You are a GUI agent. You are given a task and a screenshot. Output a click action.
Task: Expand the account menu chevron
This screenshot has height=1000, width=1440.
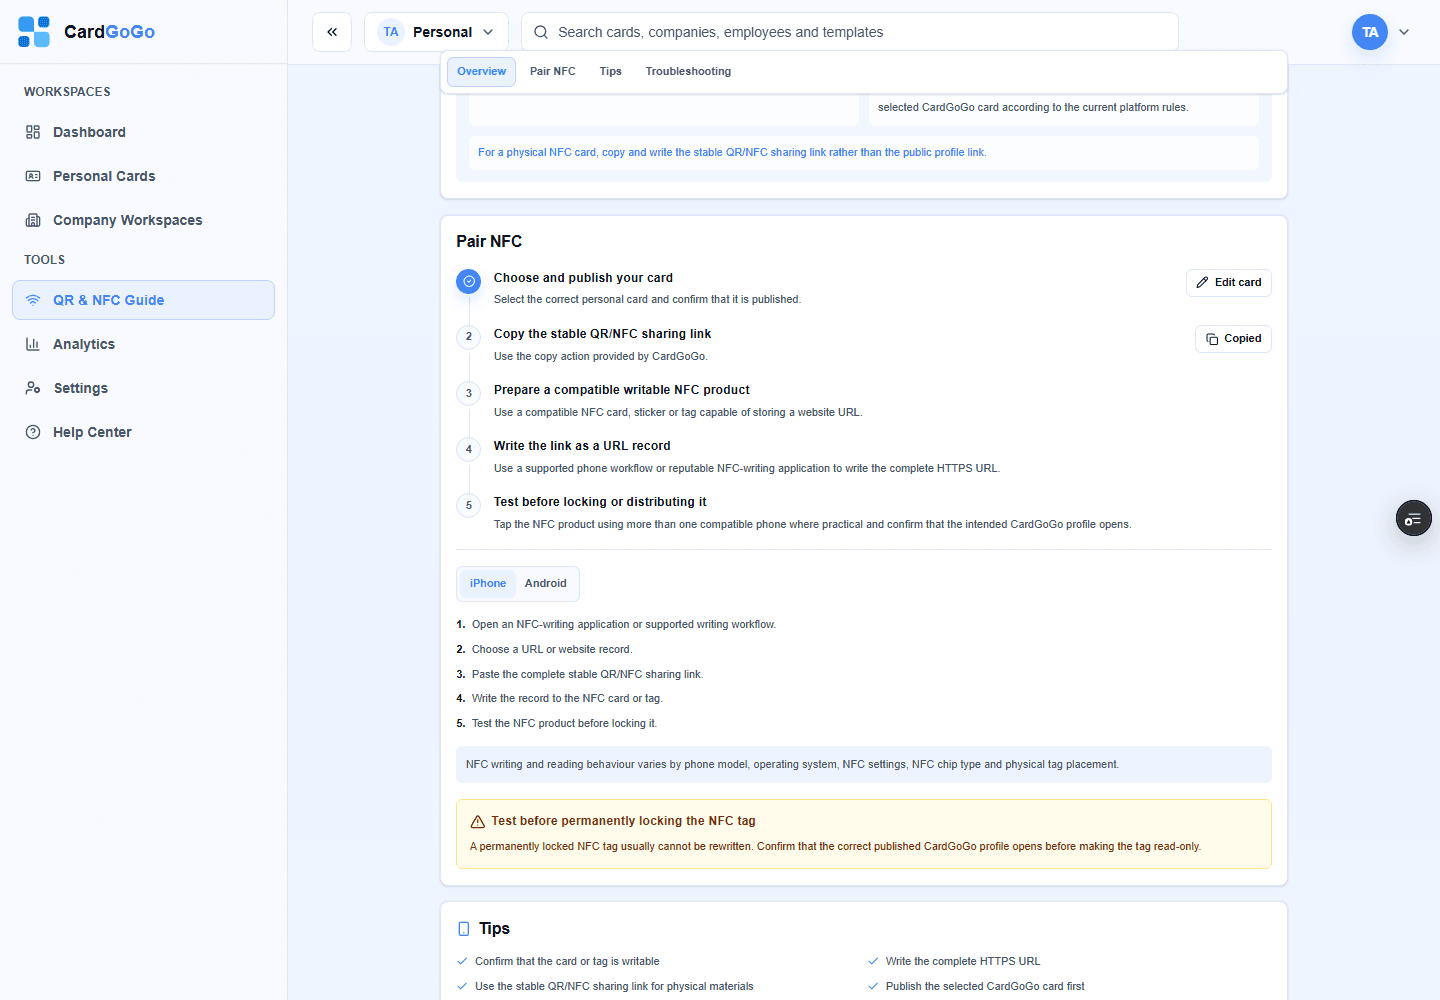pyautogui.click(x=1404, y=32)
